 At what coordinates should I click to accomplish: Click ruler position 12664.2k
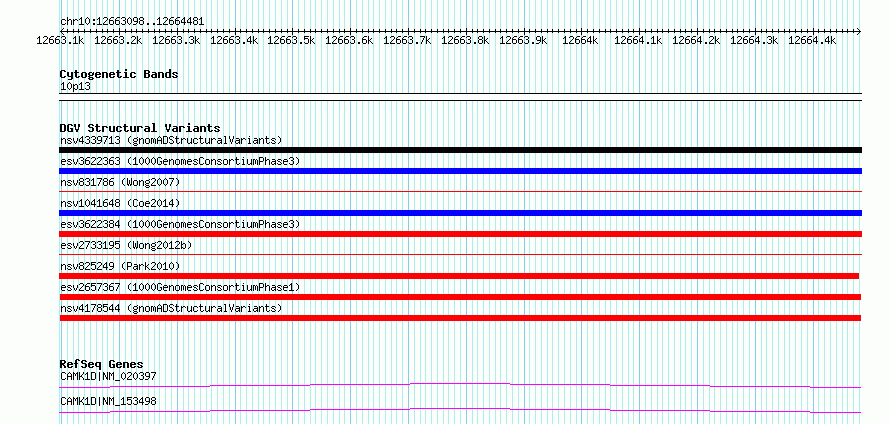(x=697, y=40)
